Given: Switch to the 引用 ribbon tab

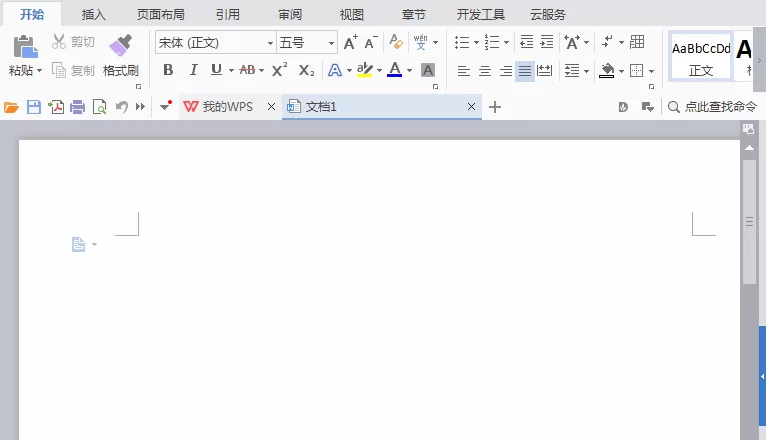Looking at the screenshot, I should [228, 15].
